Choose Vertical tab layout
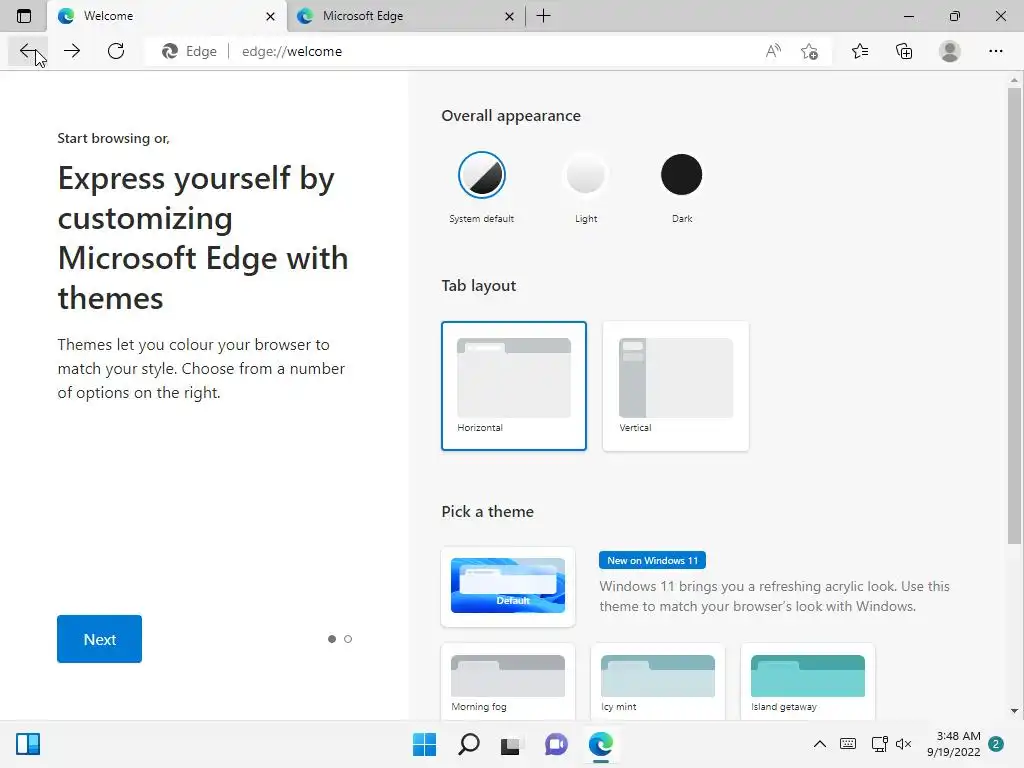1024x768 pixels. 676,386
